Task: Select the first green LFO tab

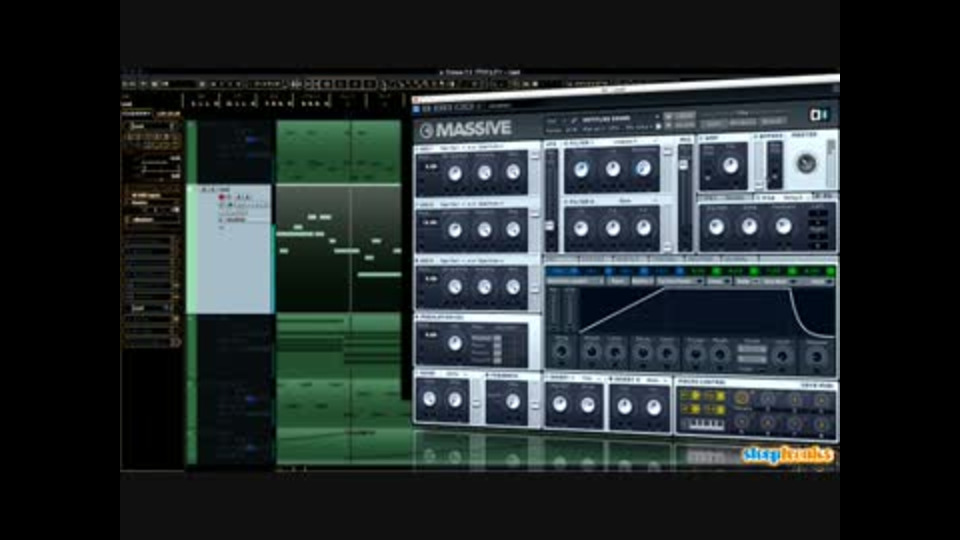Action: click(703, 270)
